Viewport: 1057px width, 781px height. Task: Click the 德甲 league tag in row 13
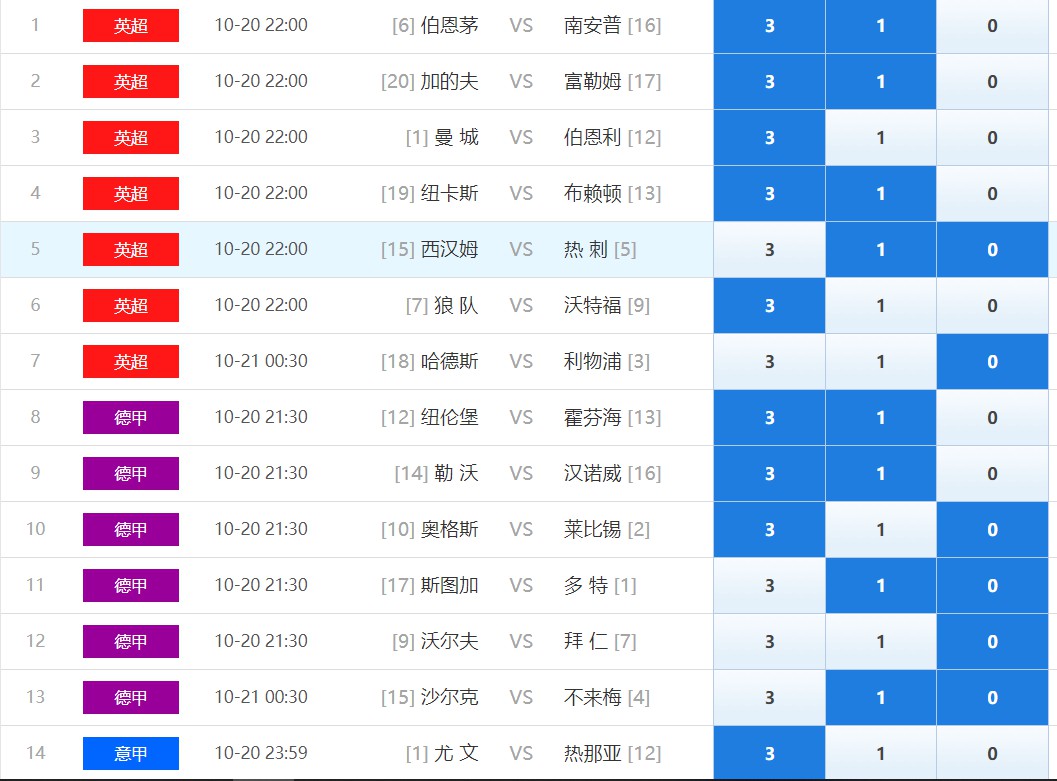tap(131, 697)
